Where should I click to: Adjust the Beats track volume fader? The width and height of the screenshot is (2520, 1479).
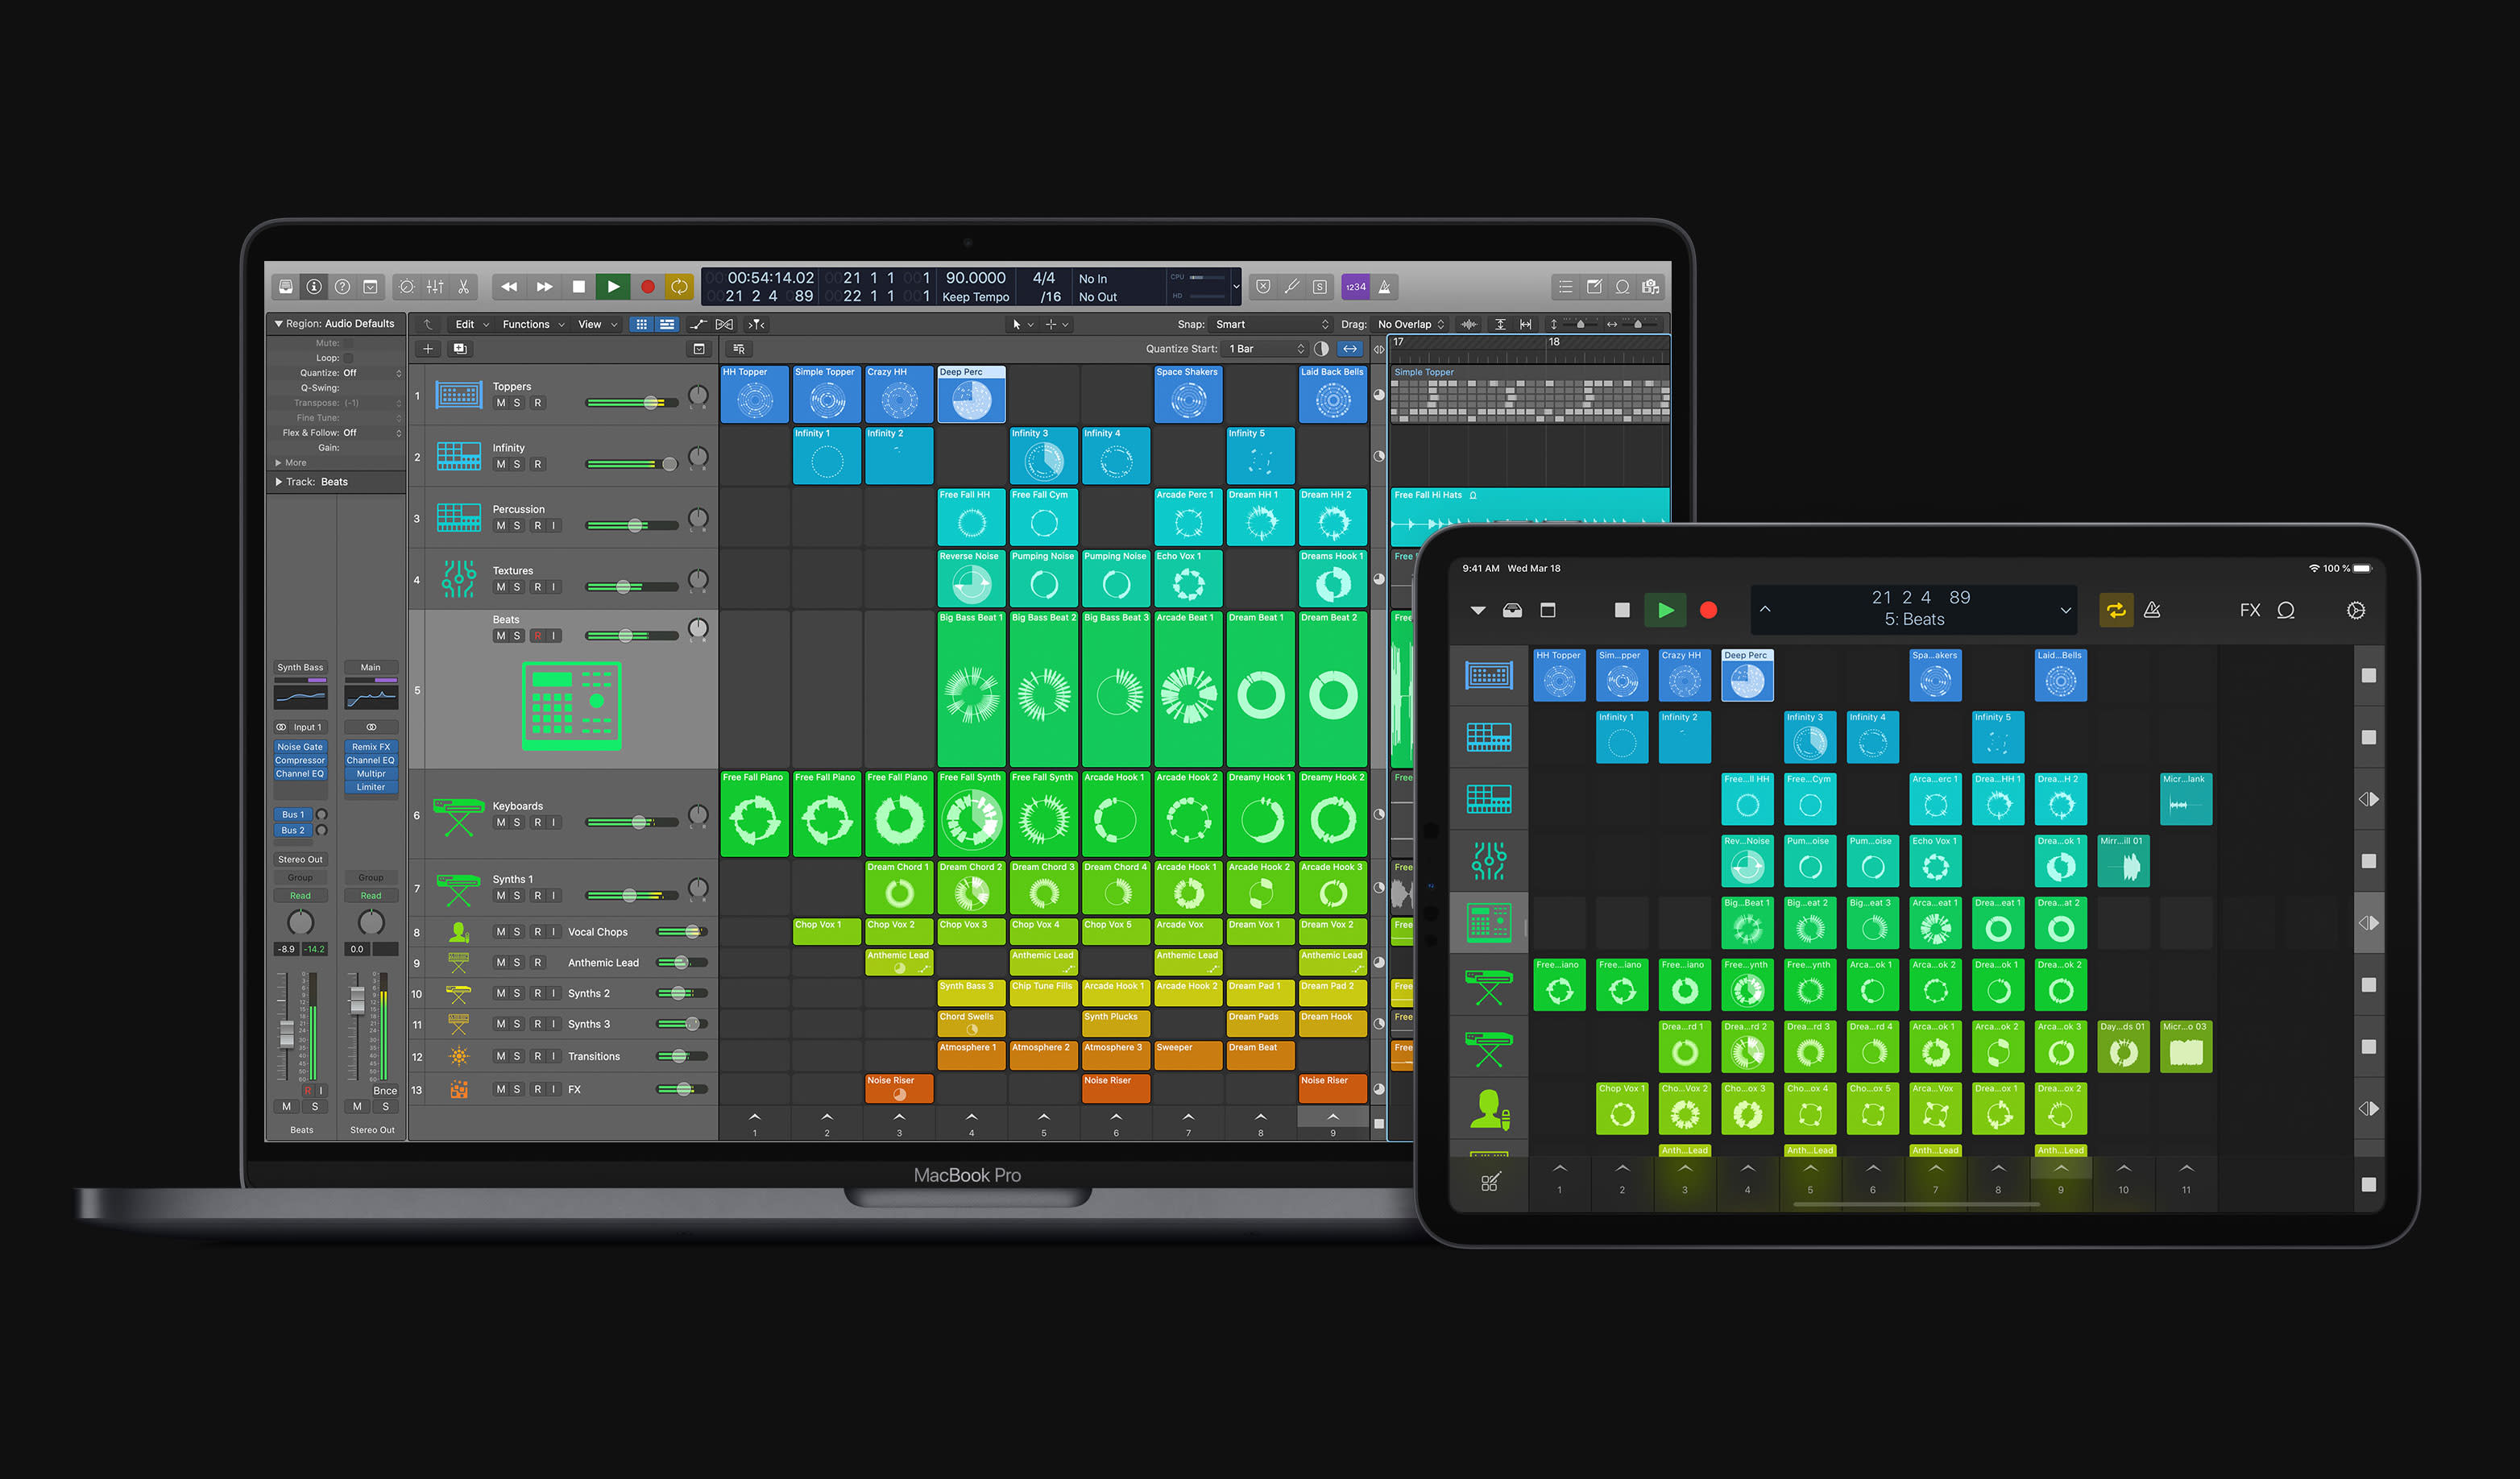(x=627, y=634)
